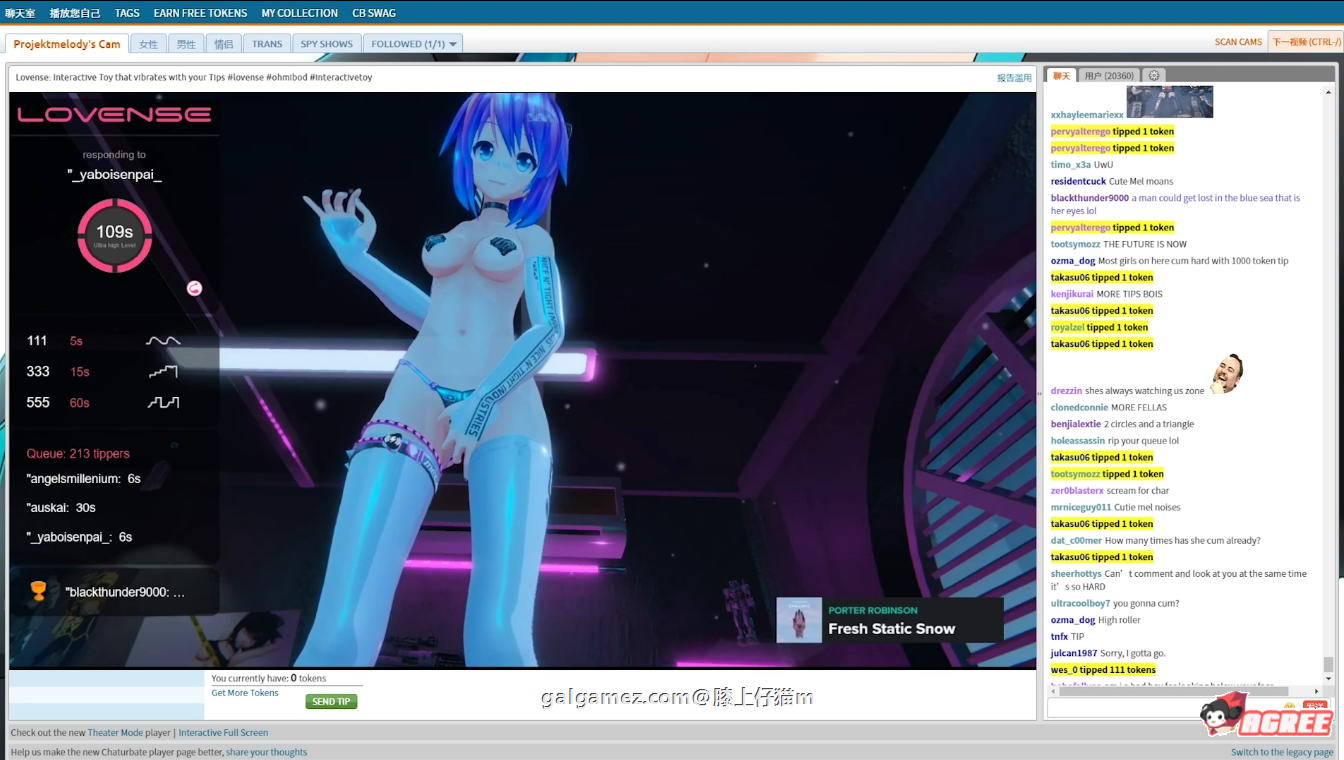Screen dimensions: 1344x760
Task: Click the trophy icon beside blackthunder9000's notice
Action: [37, 590]
